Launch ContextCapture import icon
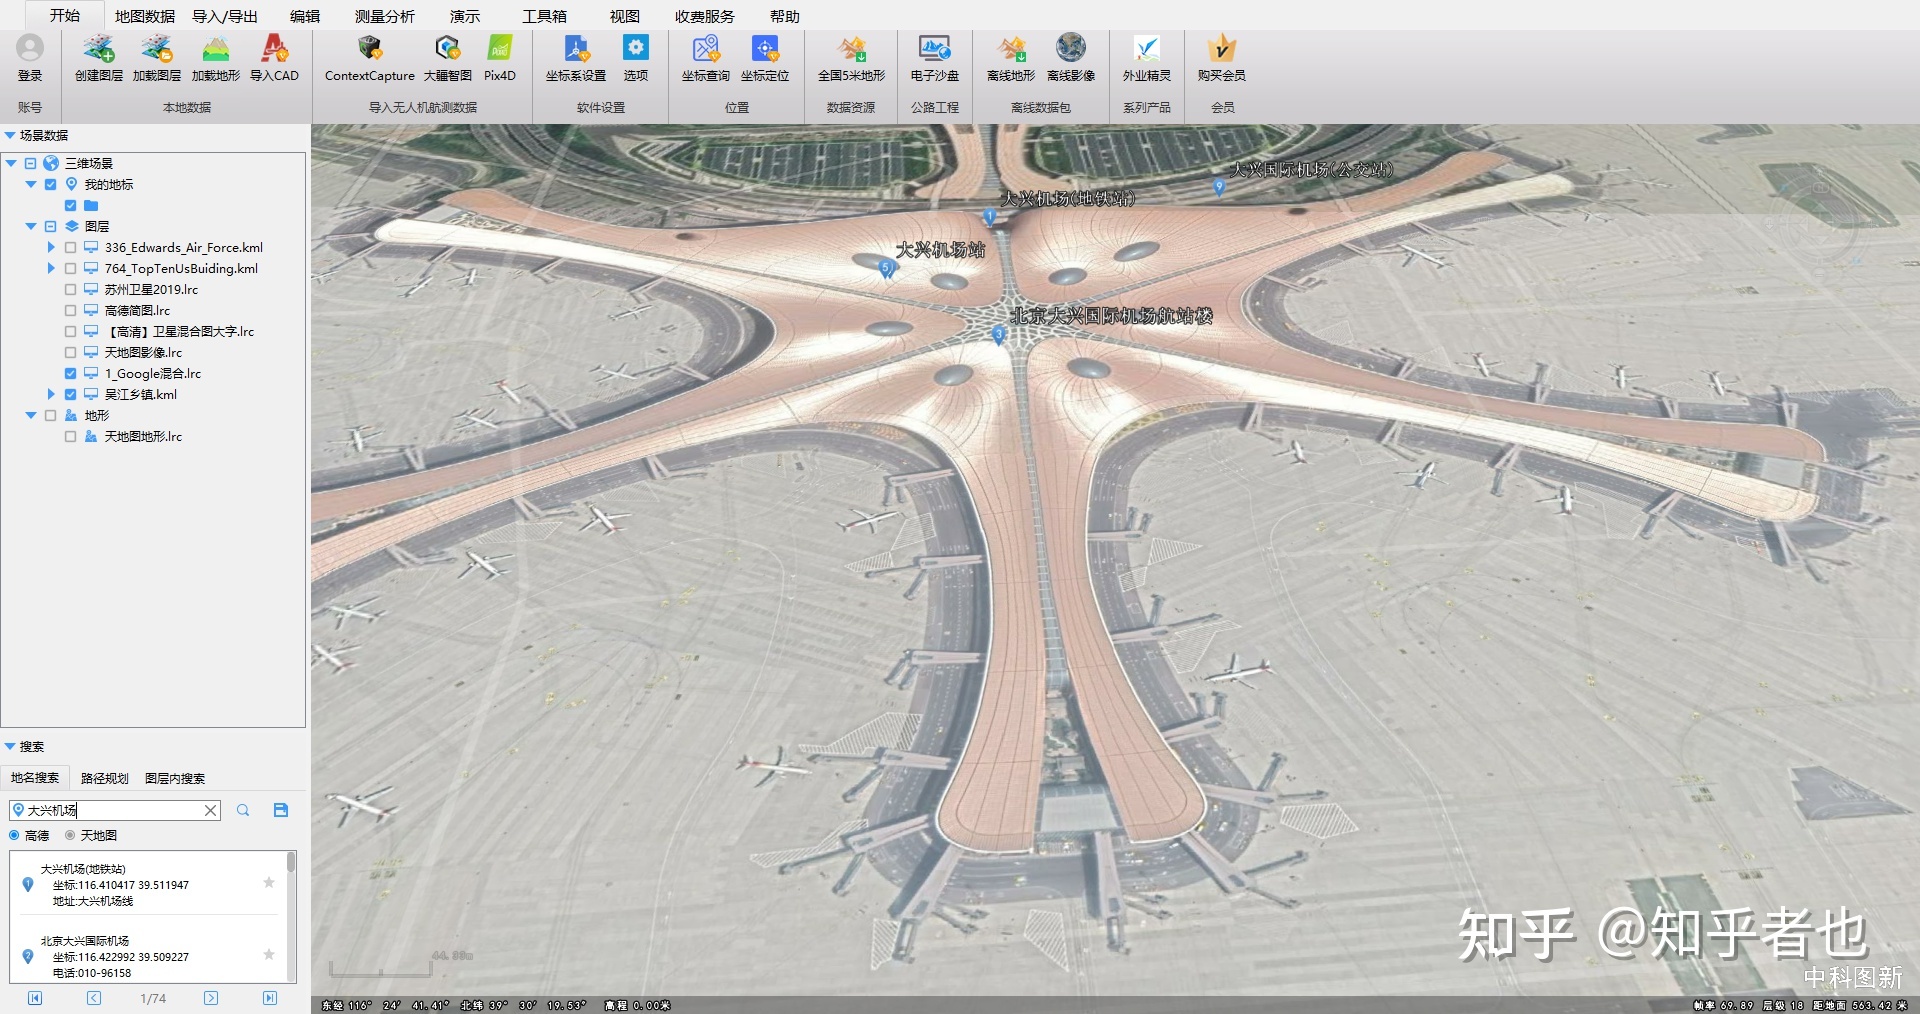The height and width of the screenshot is (1014, 1920). (369, 50)
